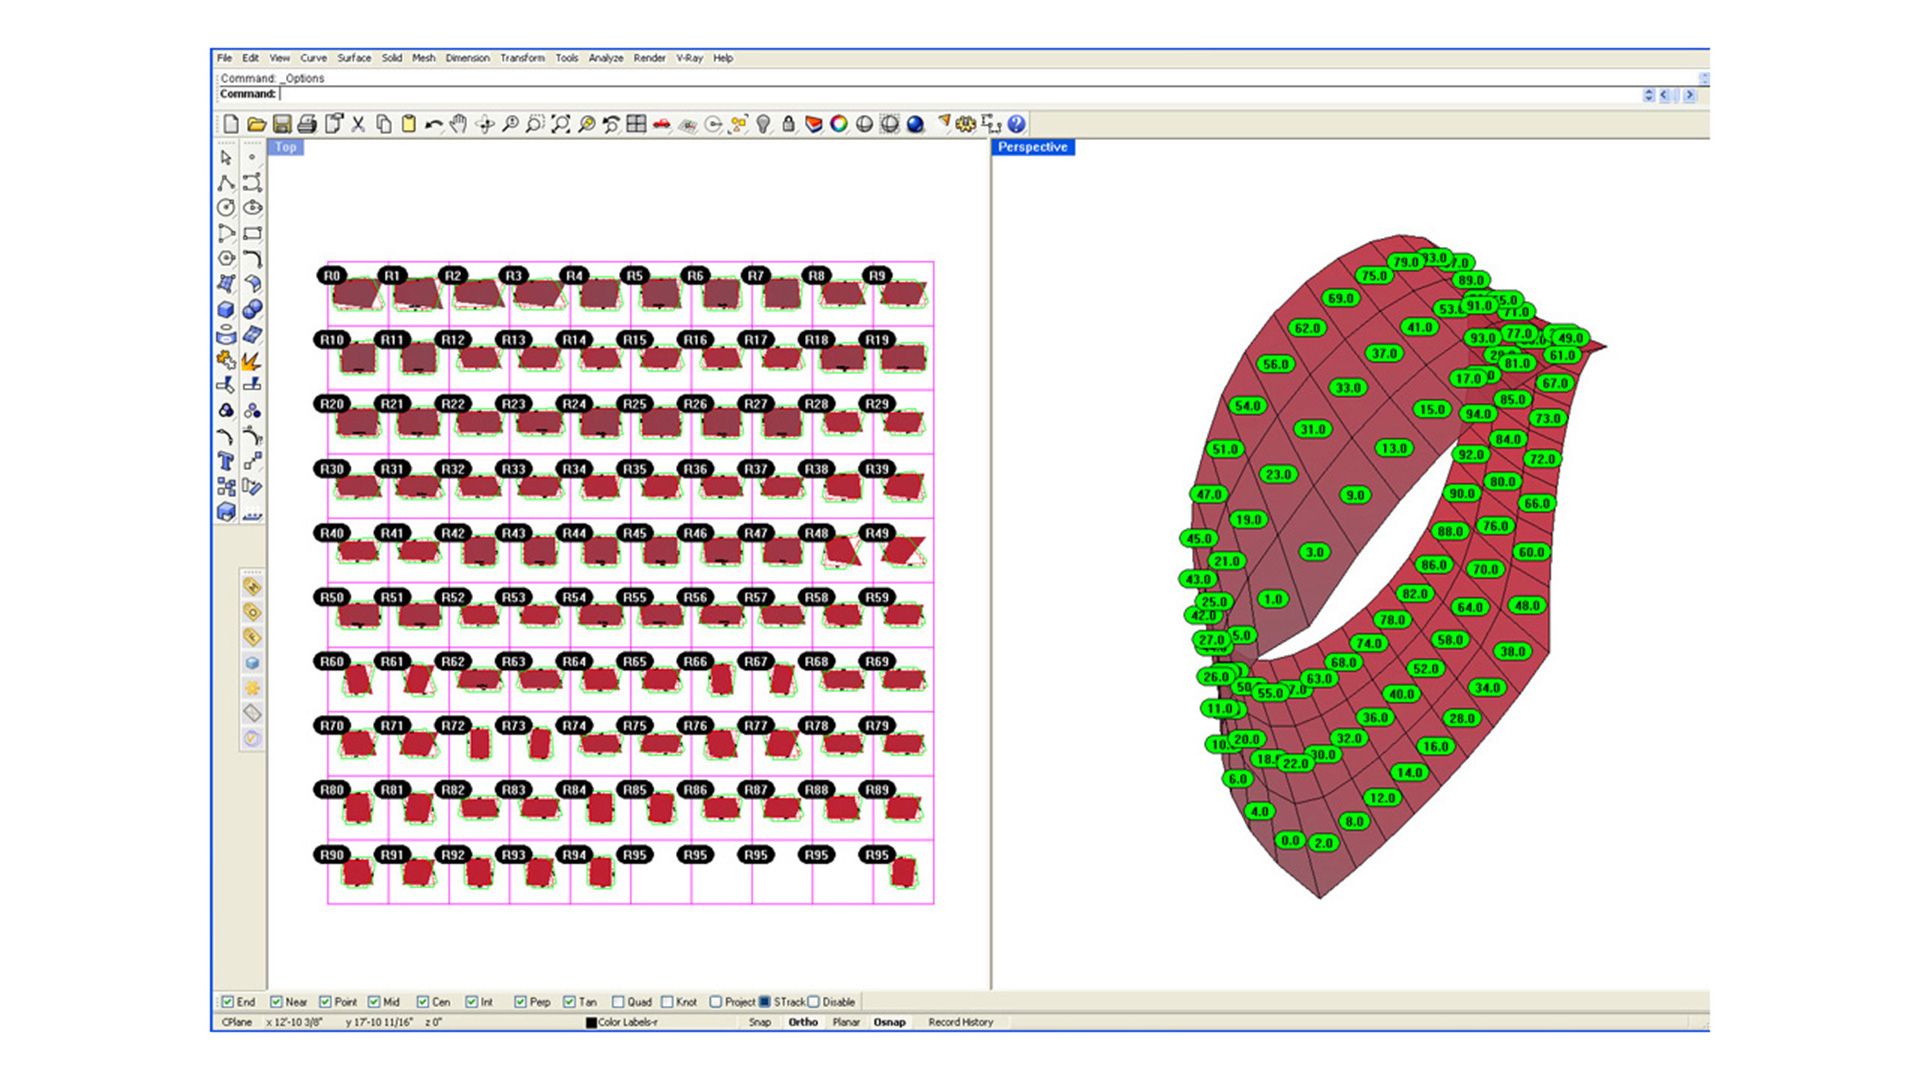Open the Surface menu
Viewport: 1920px width, 1080px height.
(354, 58)
